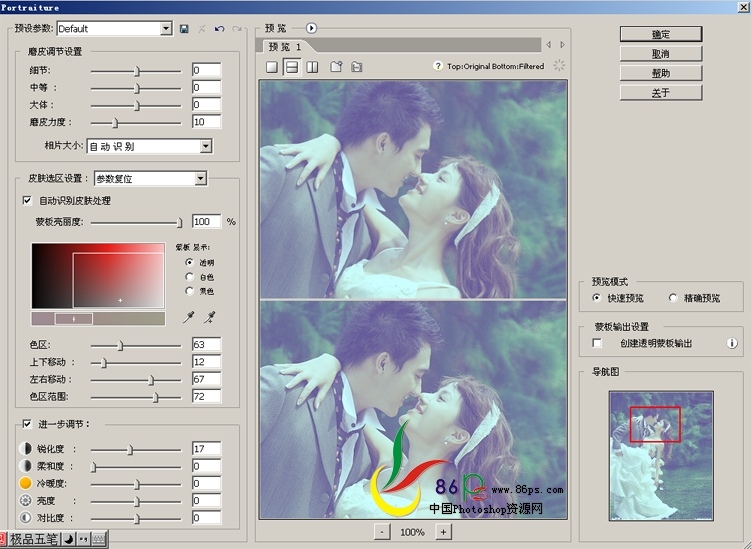Select side-by-side split preview icon
This screenshot has height=549, width=752.
[x=312, y=67]
